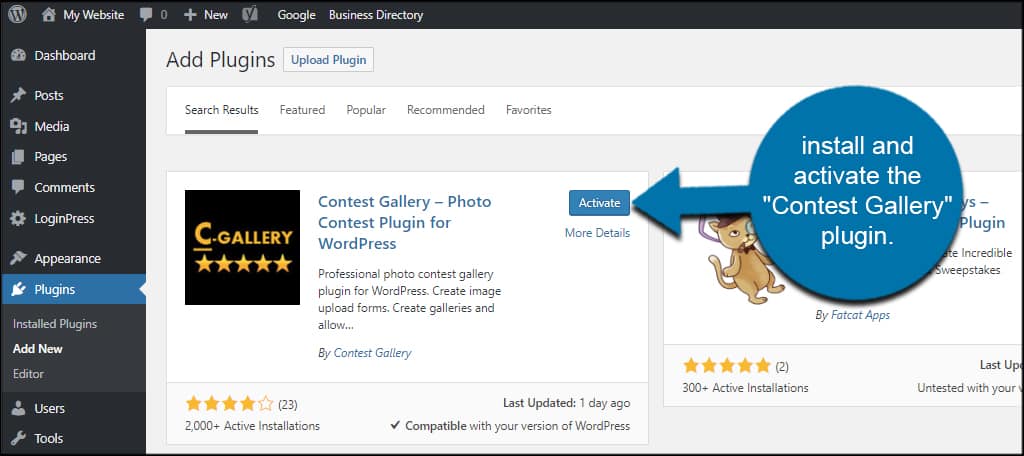Activate the Contest Gallery plugin
This screenshot has height=456, width=1024.
pos(599,203)
